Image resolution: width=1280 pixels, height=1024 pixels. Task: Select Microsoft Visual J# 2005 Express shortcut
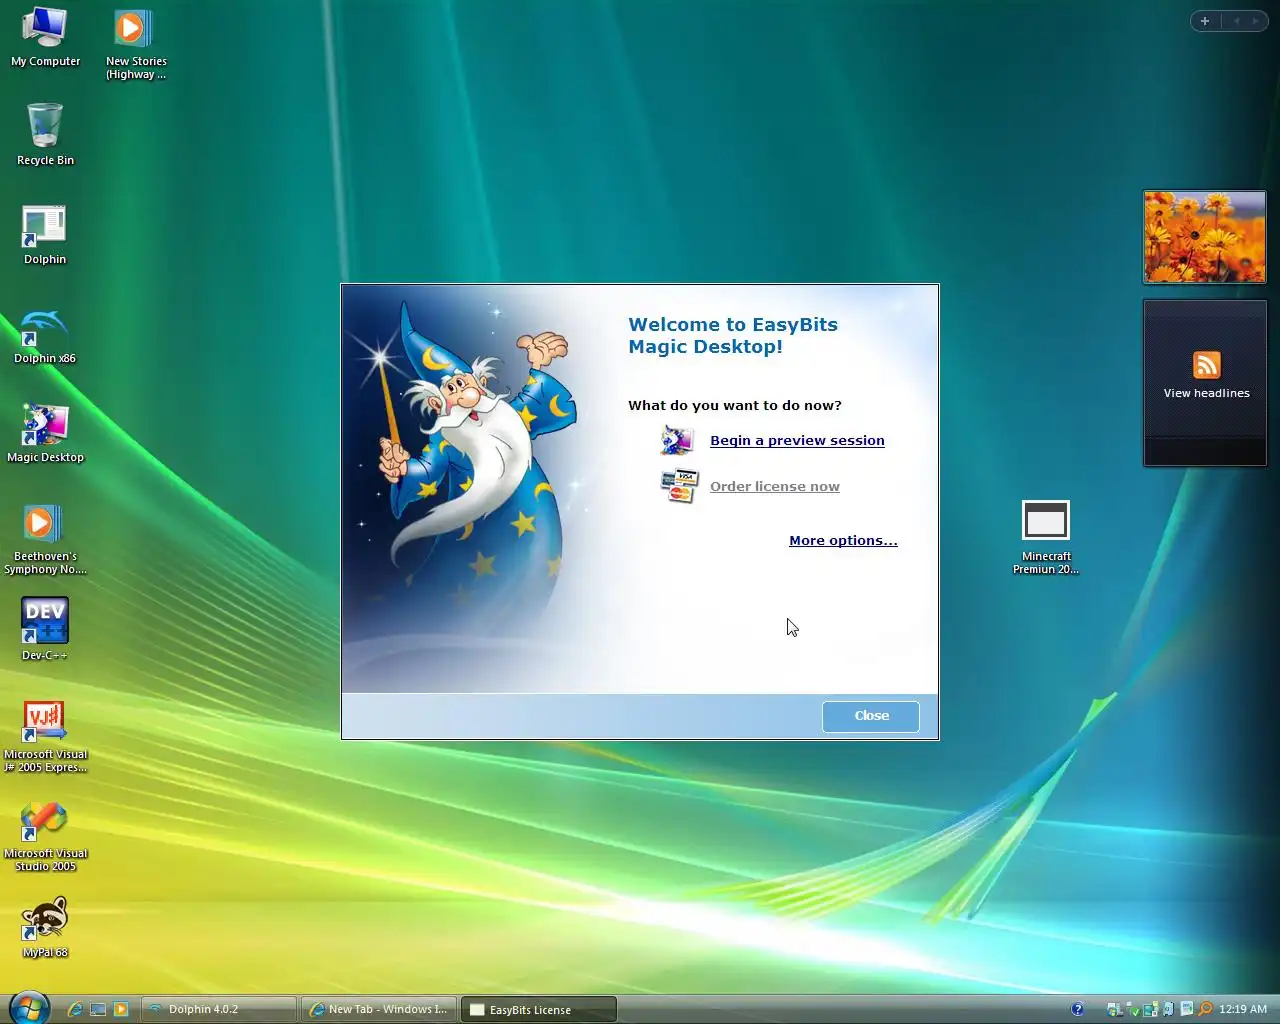pos(45,736)
